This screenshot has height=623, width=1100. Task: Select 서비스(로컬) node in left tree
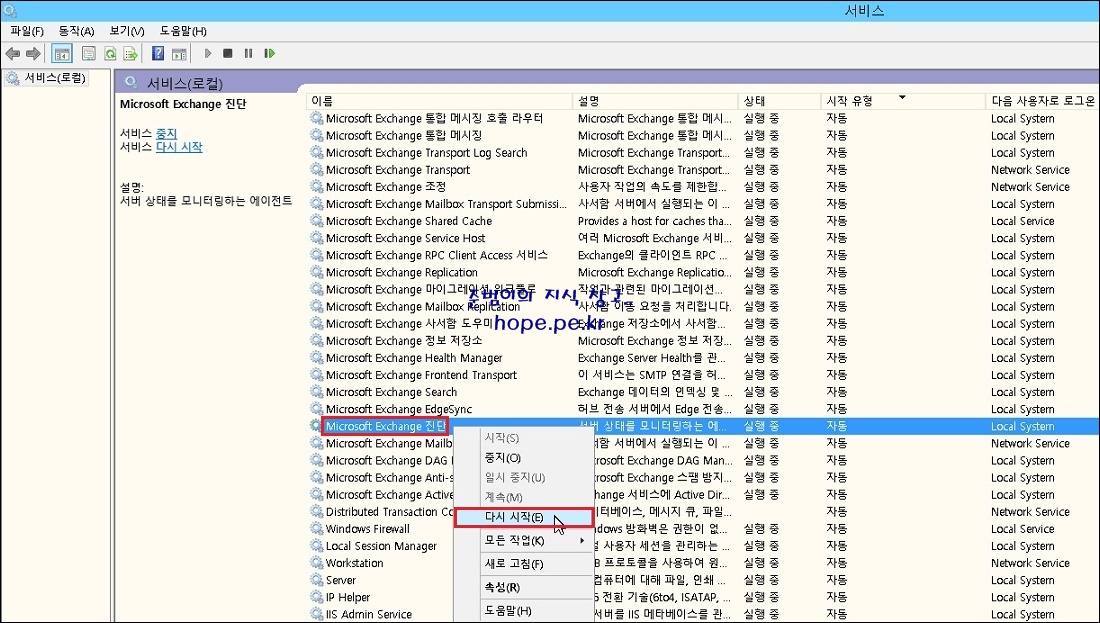pyautogui.click(x=55, y=78)
